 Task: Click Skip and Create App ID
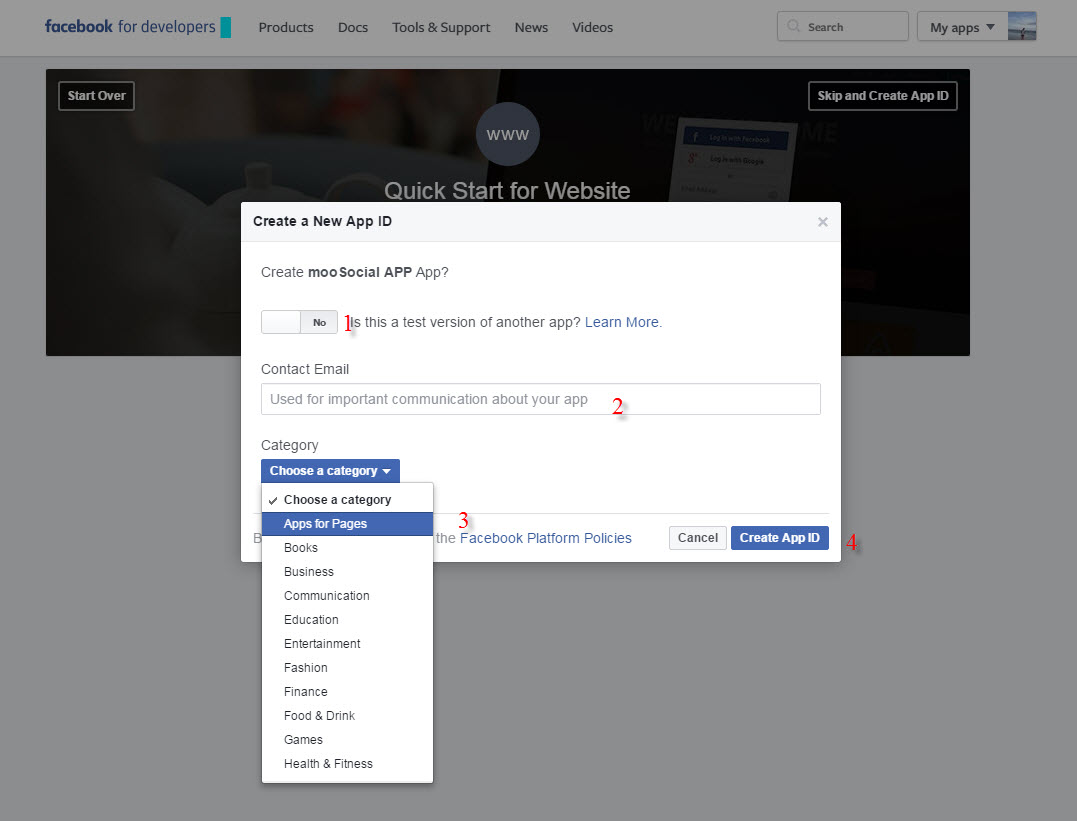point(883,95)
